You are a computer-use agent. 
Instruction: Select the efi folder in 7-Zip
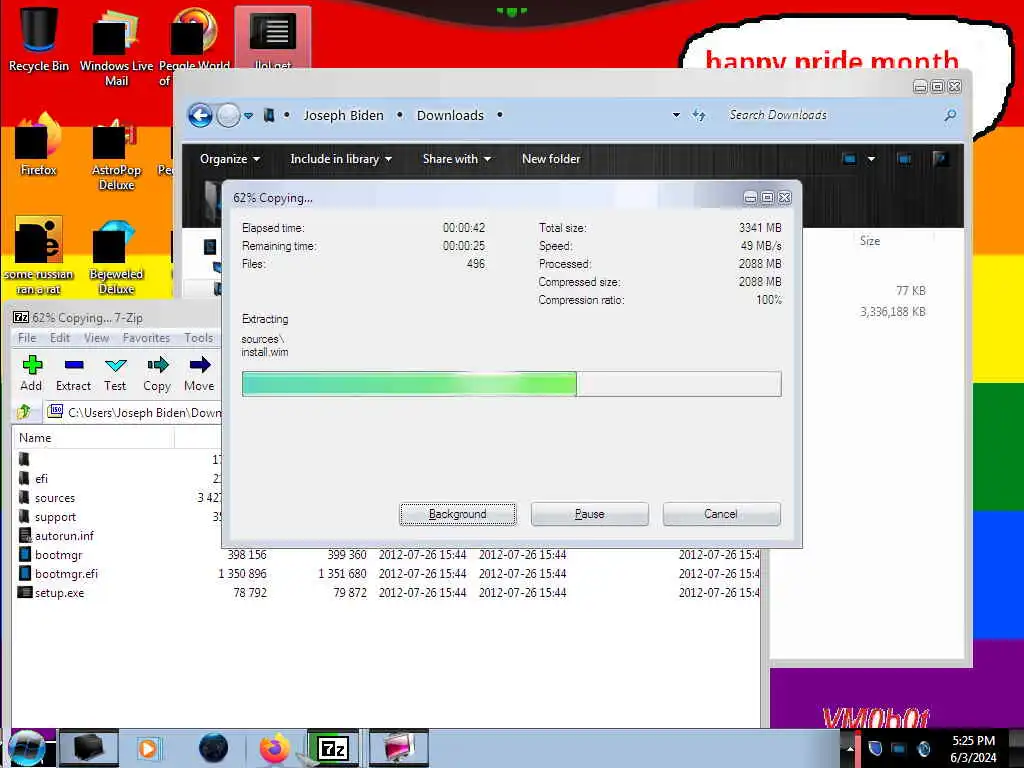(41, 479)
